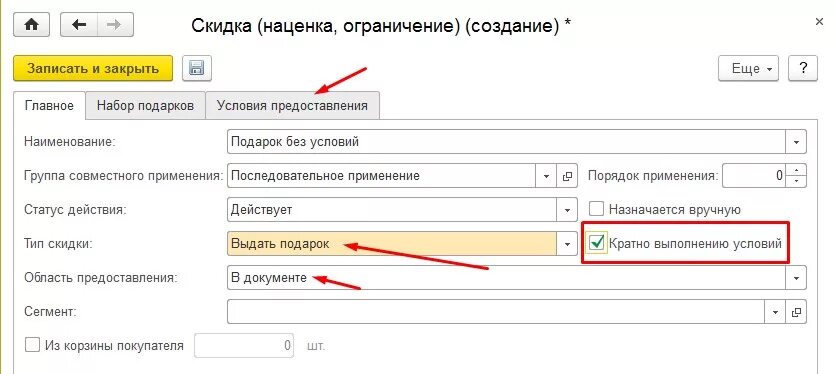
Task: Close the form with the X
Action: tap(820, 21)
